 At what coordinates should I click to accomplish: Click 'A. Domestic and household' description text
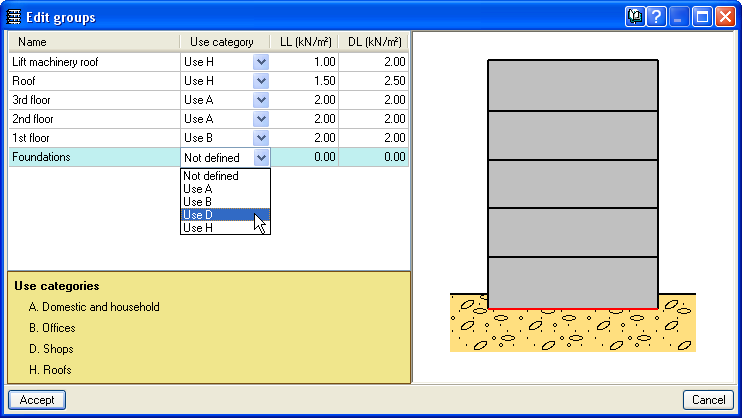(94, 307)
